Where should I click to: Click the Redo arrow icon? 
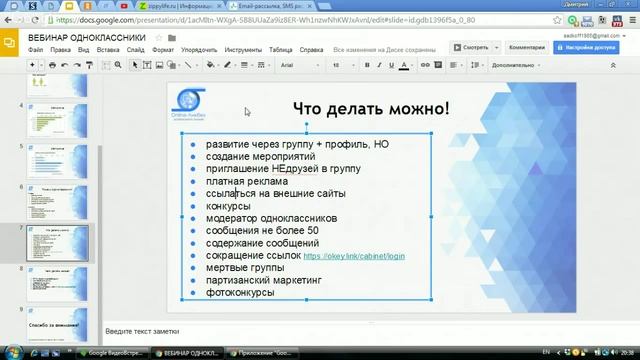77,65
